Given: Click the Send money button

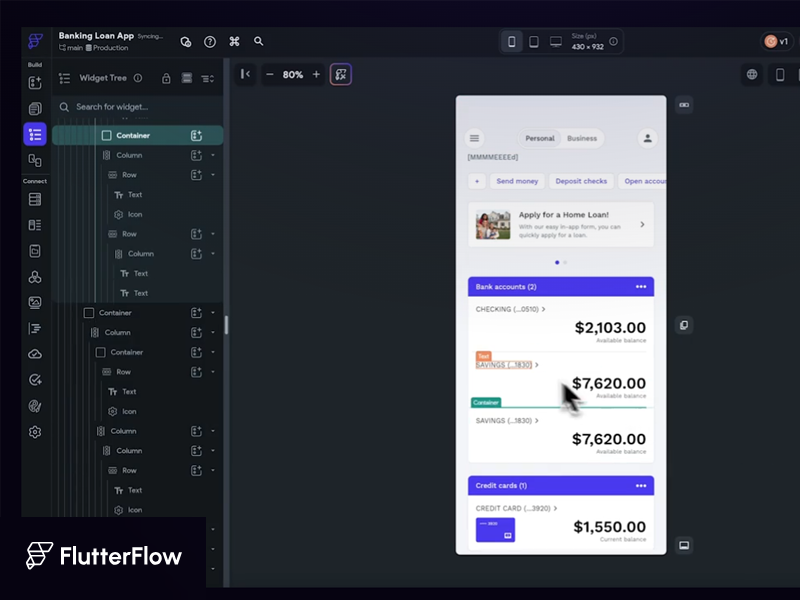Looking at the screenshot, I should pyautogui.click(x=517, y=181).
